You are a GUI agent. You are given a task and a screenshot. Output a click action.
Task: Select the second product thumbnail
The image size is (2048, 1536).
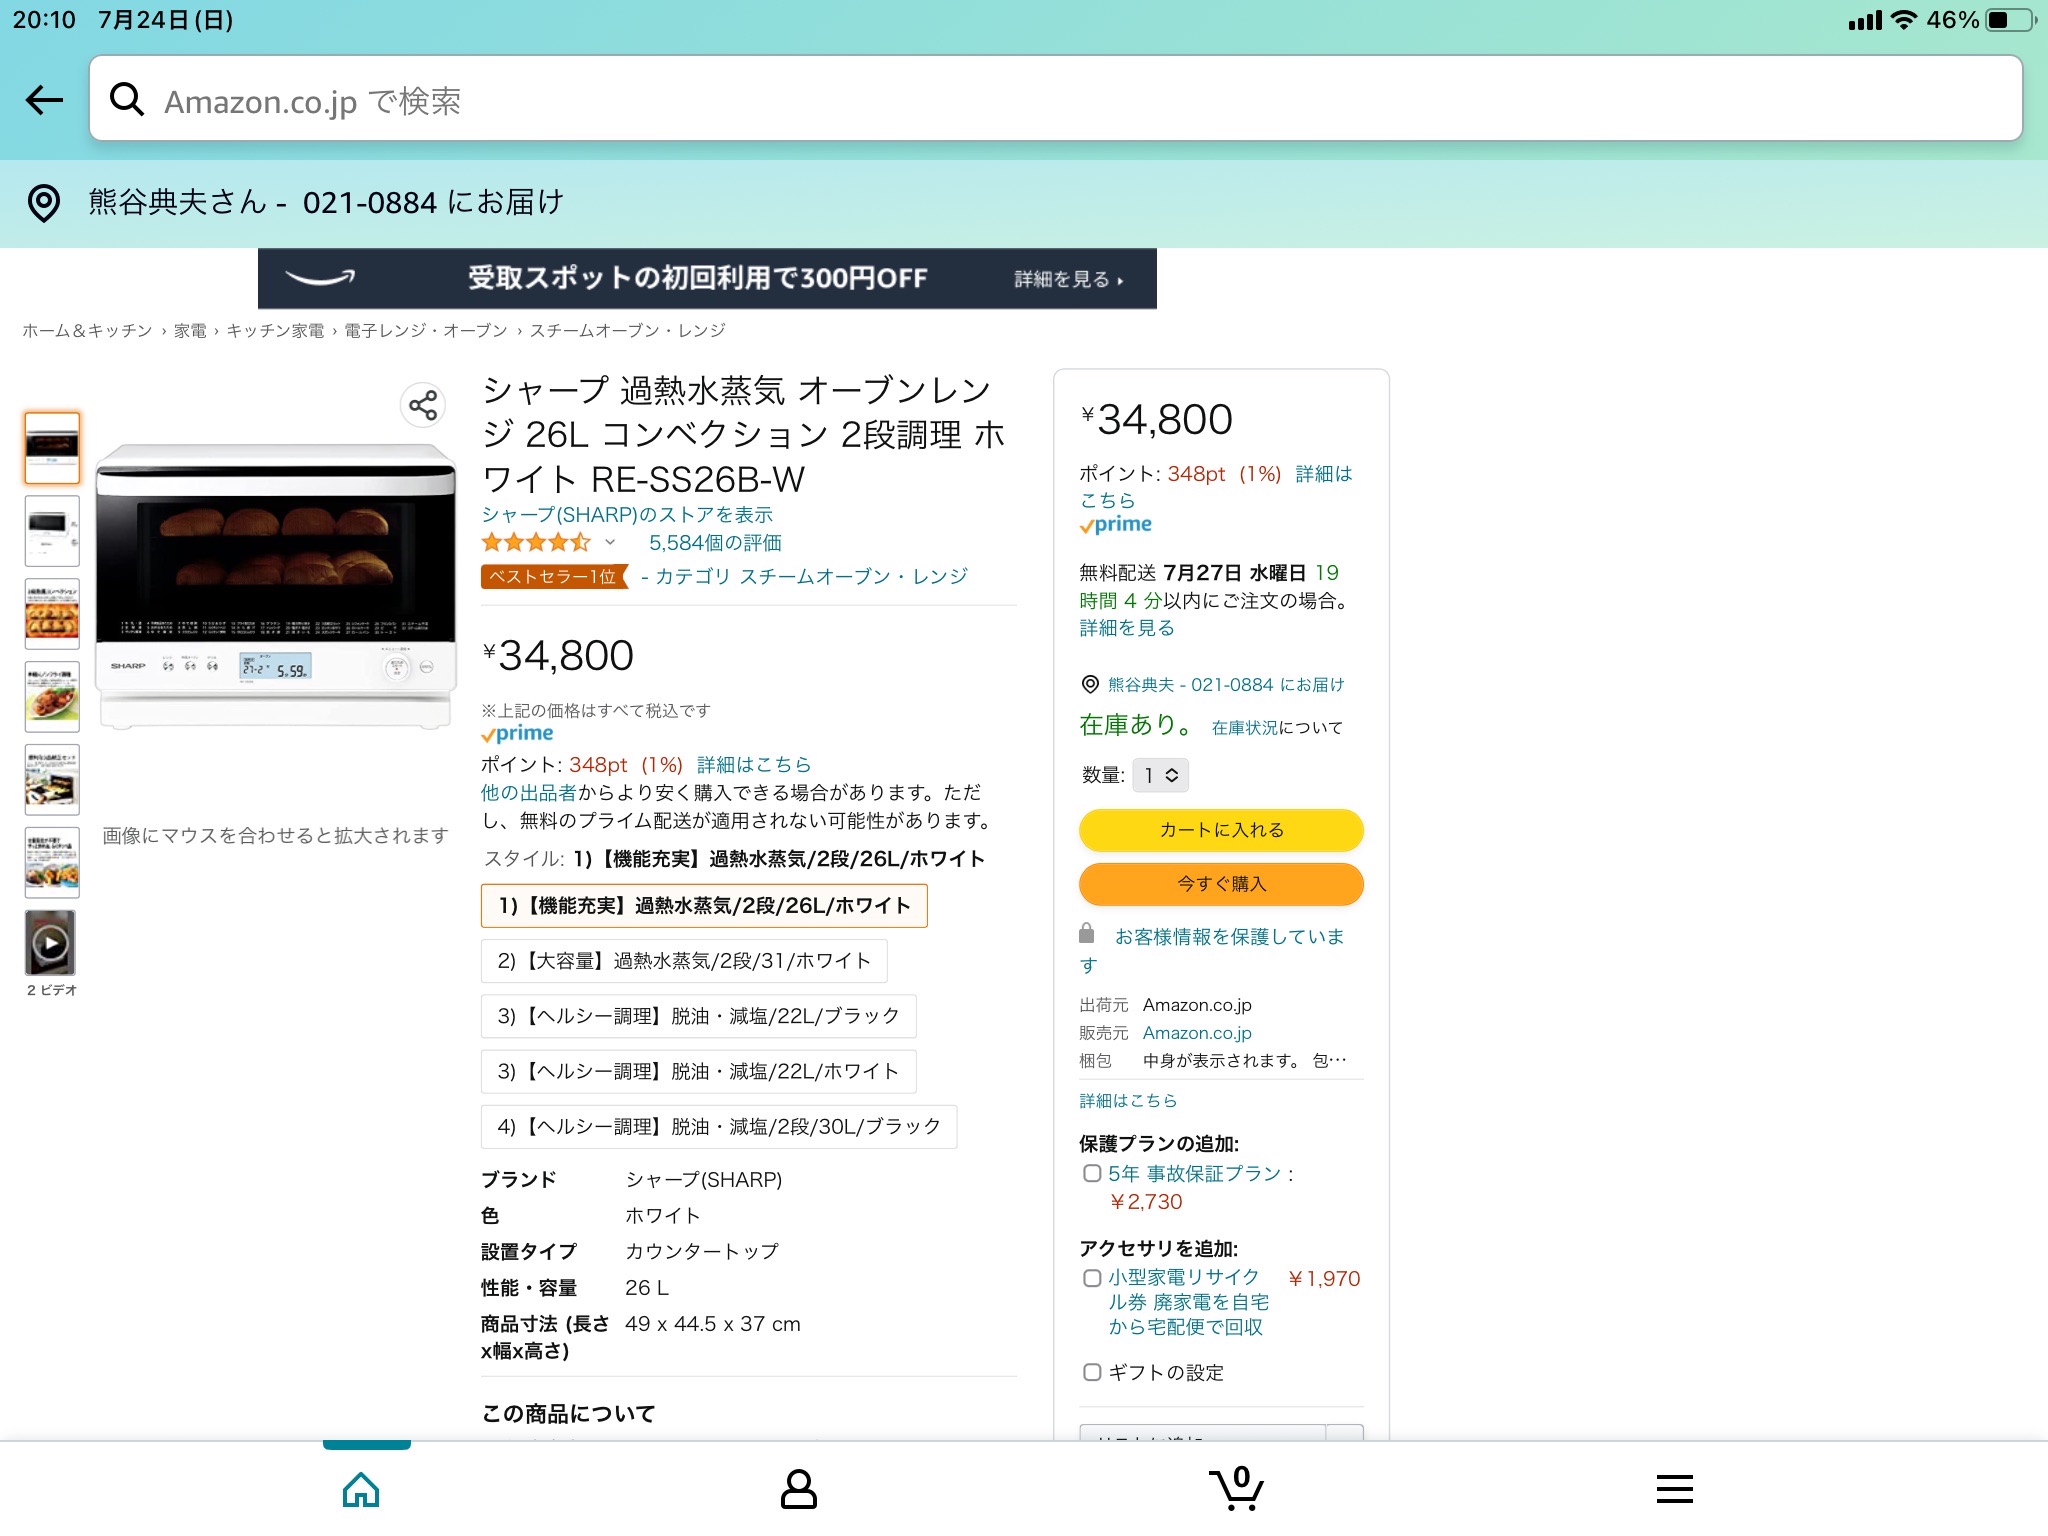point(52,531)
